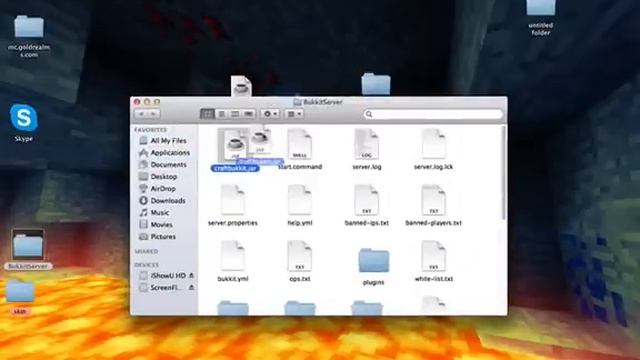Select the skin folder on desktop
640x360 pixels.
pyautogui.click(x=20, y=292)
